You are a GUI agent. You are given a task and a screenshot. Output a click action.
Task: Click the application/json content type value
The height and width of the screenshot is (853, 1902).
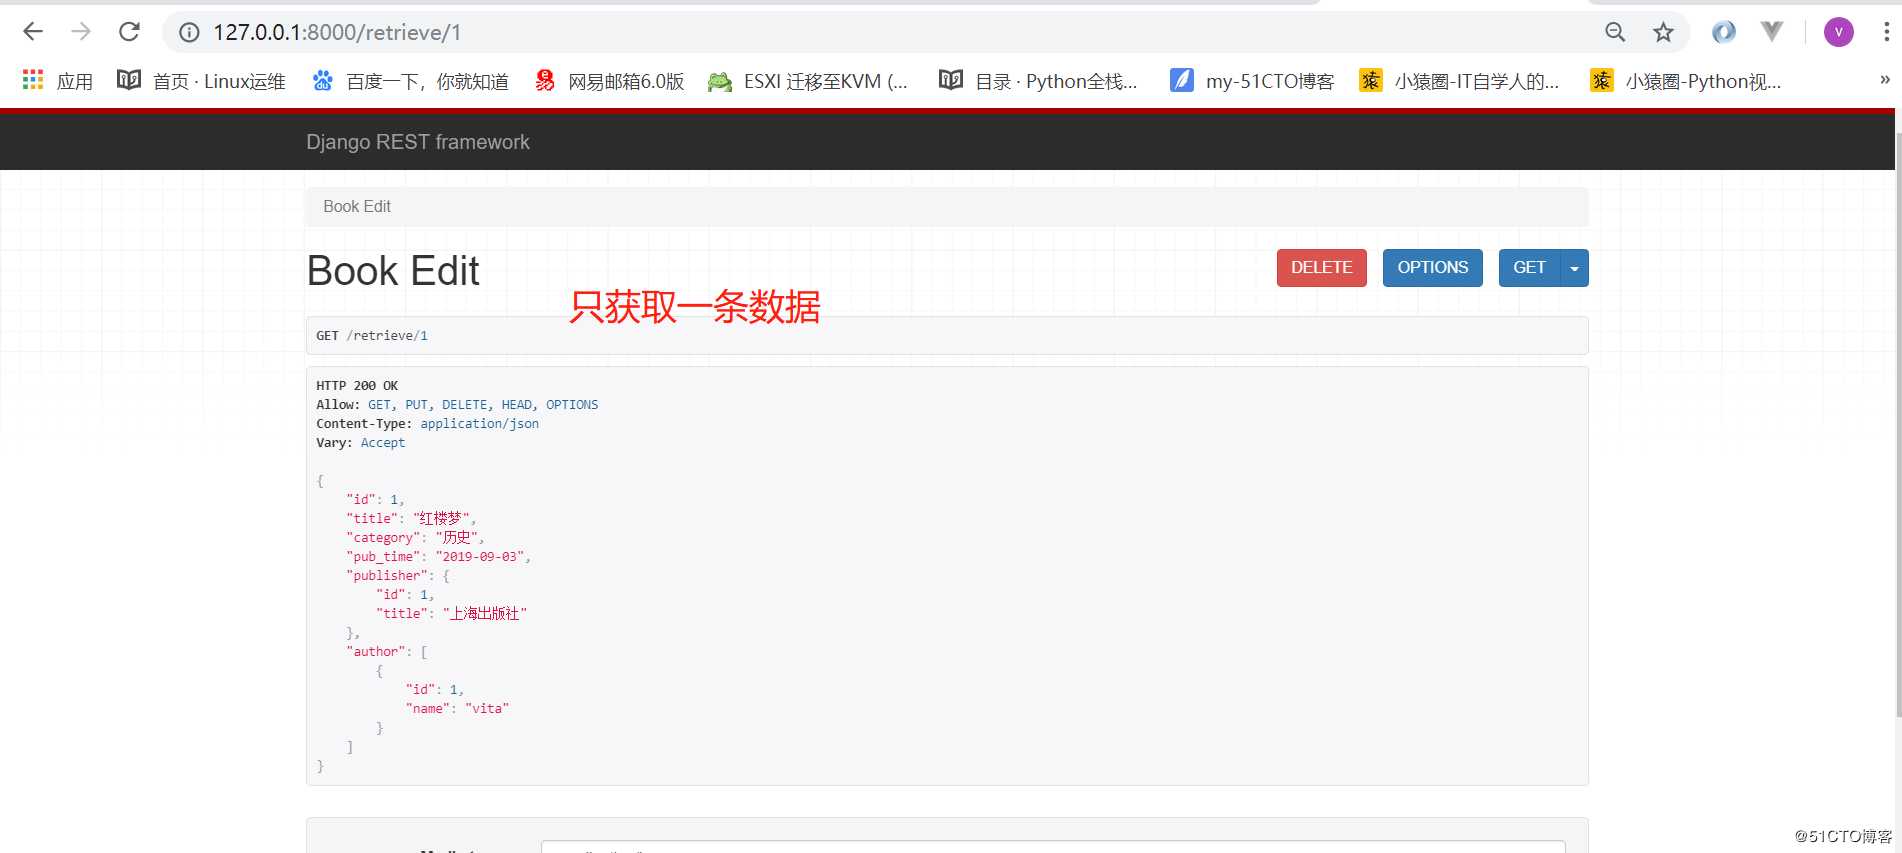tap(479, 424)
